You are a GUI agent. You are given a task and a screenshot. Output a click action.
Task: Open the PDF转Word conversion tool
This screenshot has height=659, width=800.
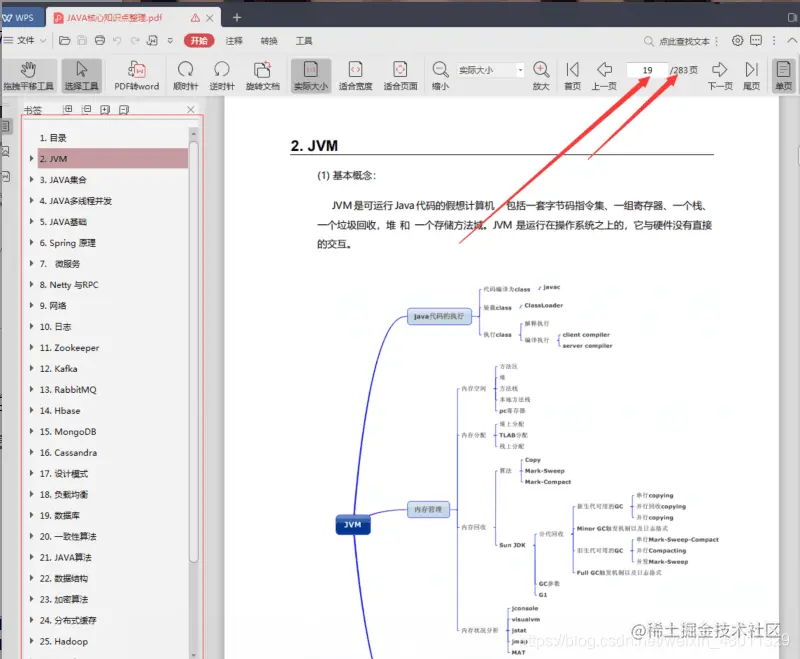(x=135, y=72)
